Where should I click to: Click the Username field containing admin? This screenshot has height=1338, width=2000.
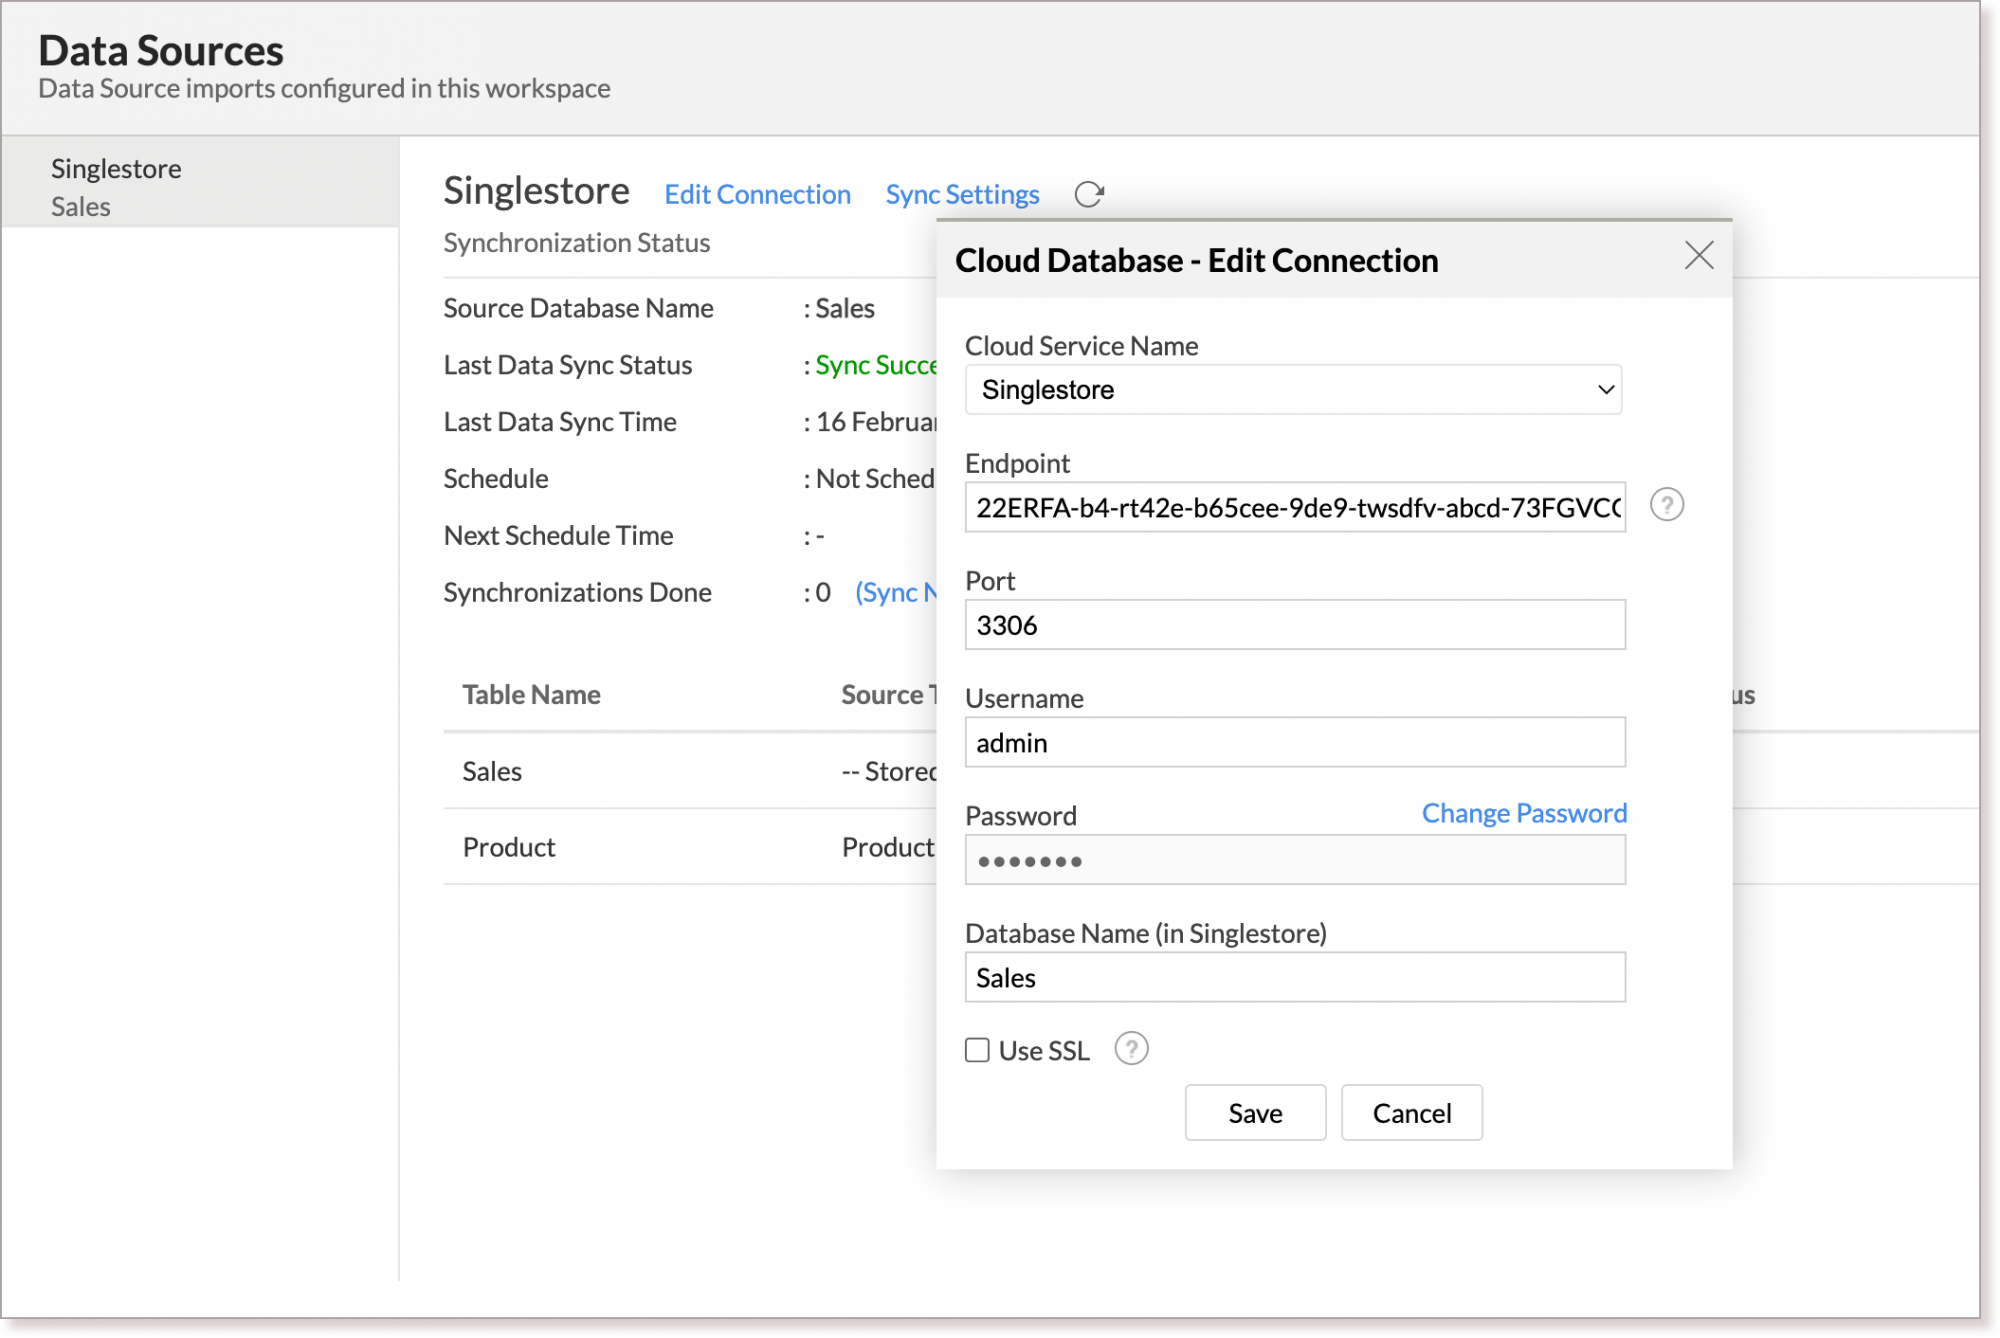pyautogui.click(x=1295, y=743)
